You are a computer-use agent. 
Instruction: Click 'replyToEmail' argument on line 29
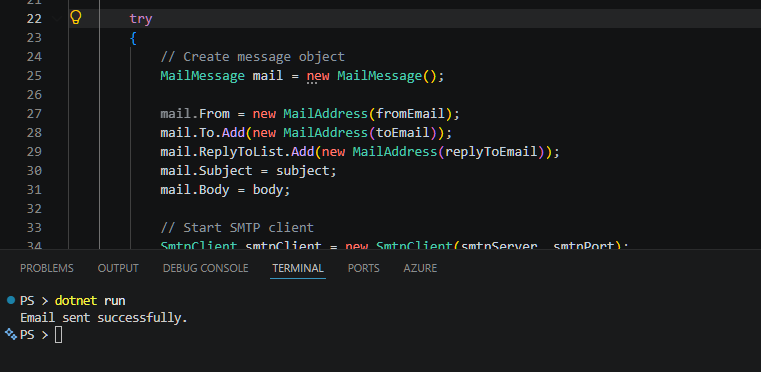tap(491, 152)
